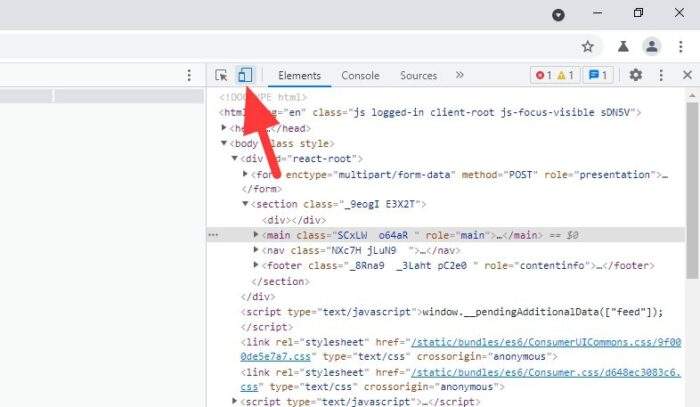Screen dimensions: 700x407
Task: Select the closing </form> tag line
Action: pyautogui.click(x=262, y=189)
